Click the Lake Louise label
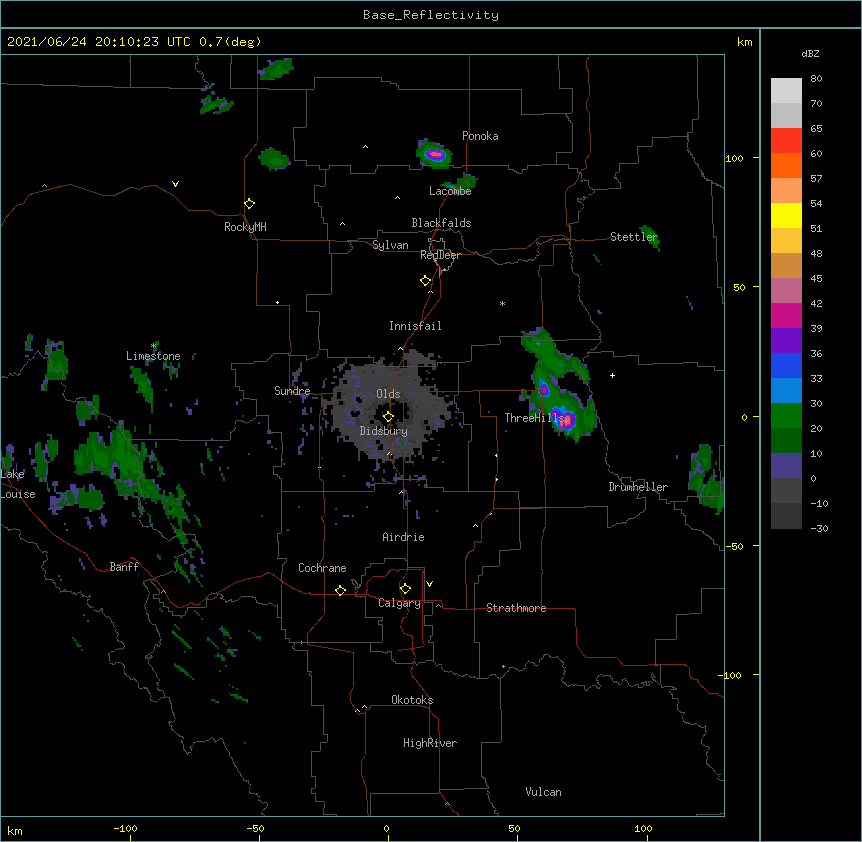This screenshot has height=842, width=862. click(16, 484)
